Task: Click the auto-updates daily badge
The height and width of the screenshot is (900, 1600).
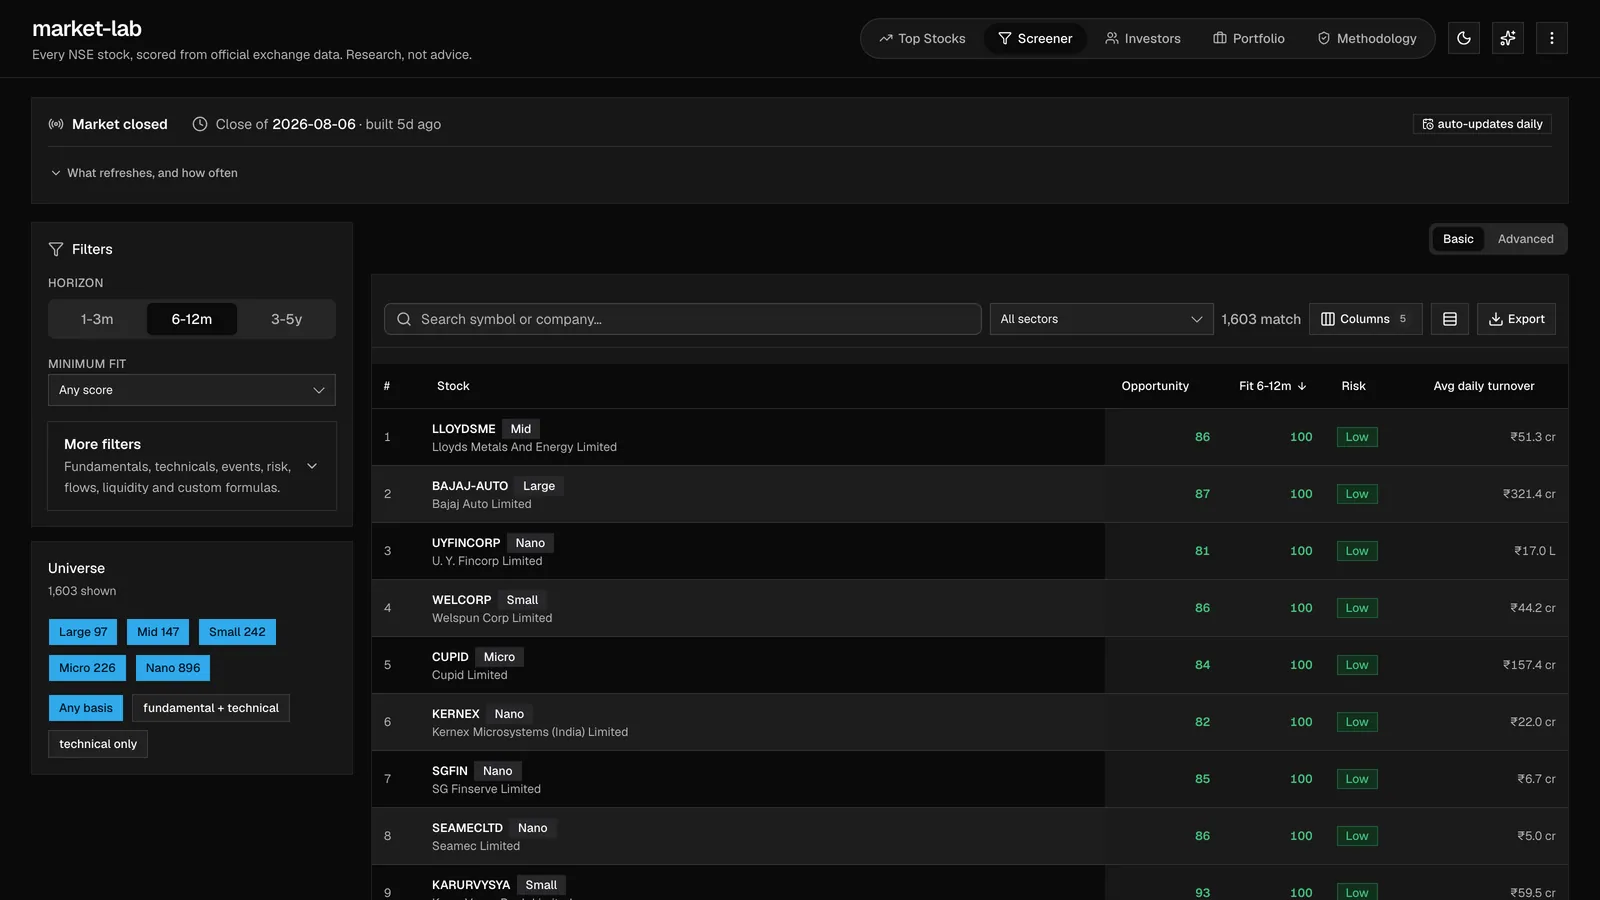Action: click(1482, 124)
